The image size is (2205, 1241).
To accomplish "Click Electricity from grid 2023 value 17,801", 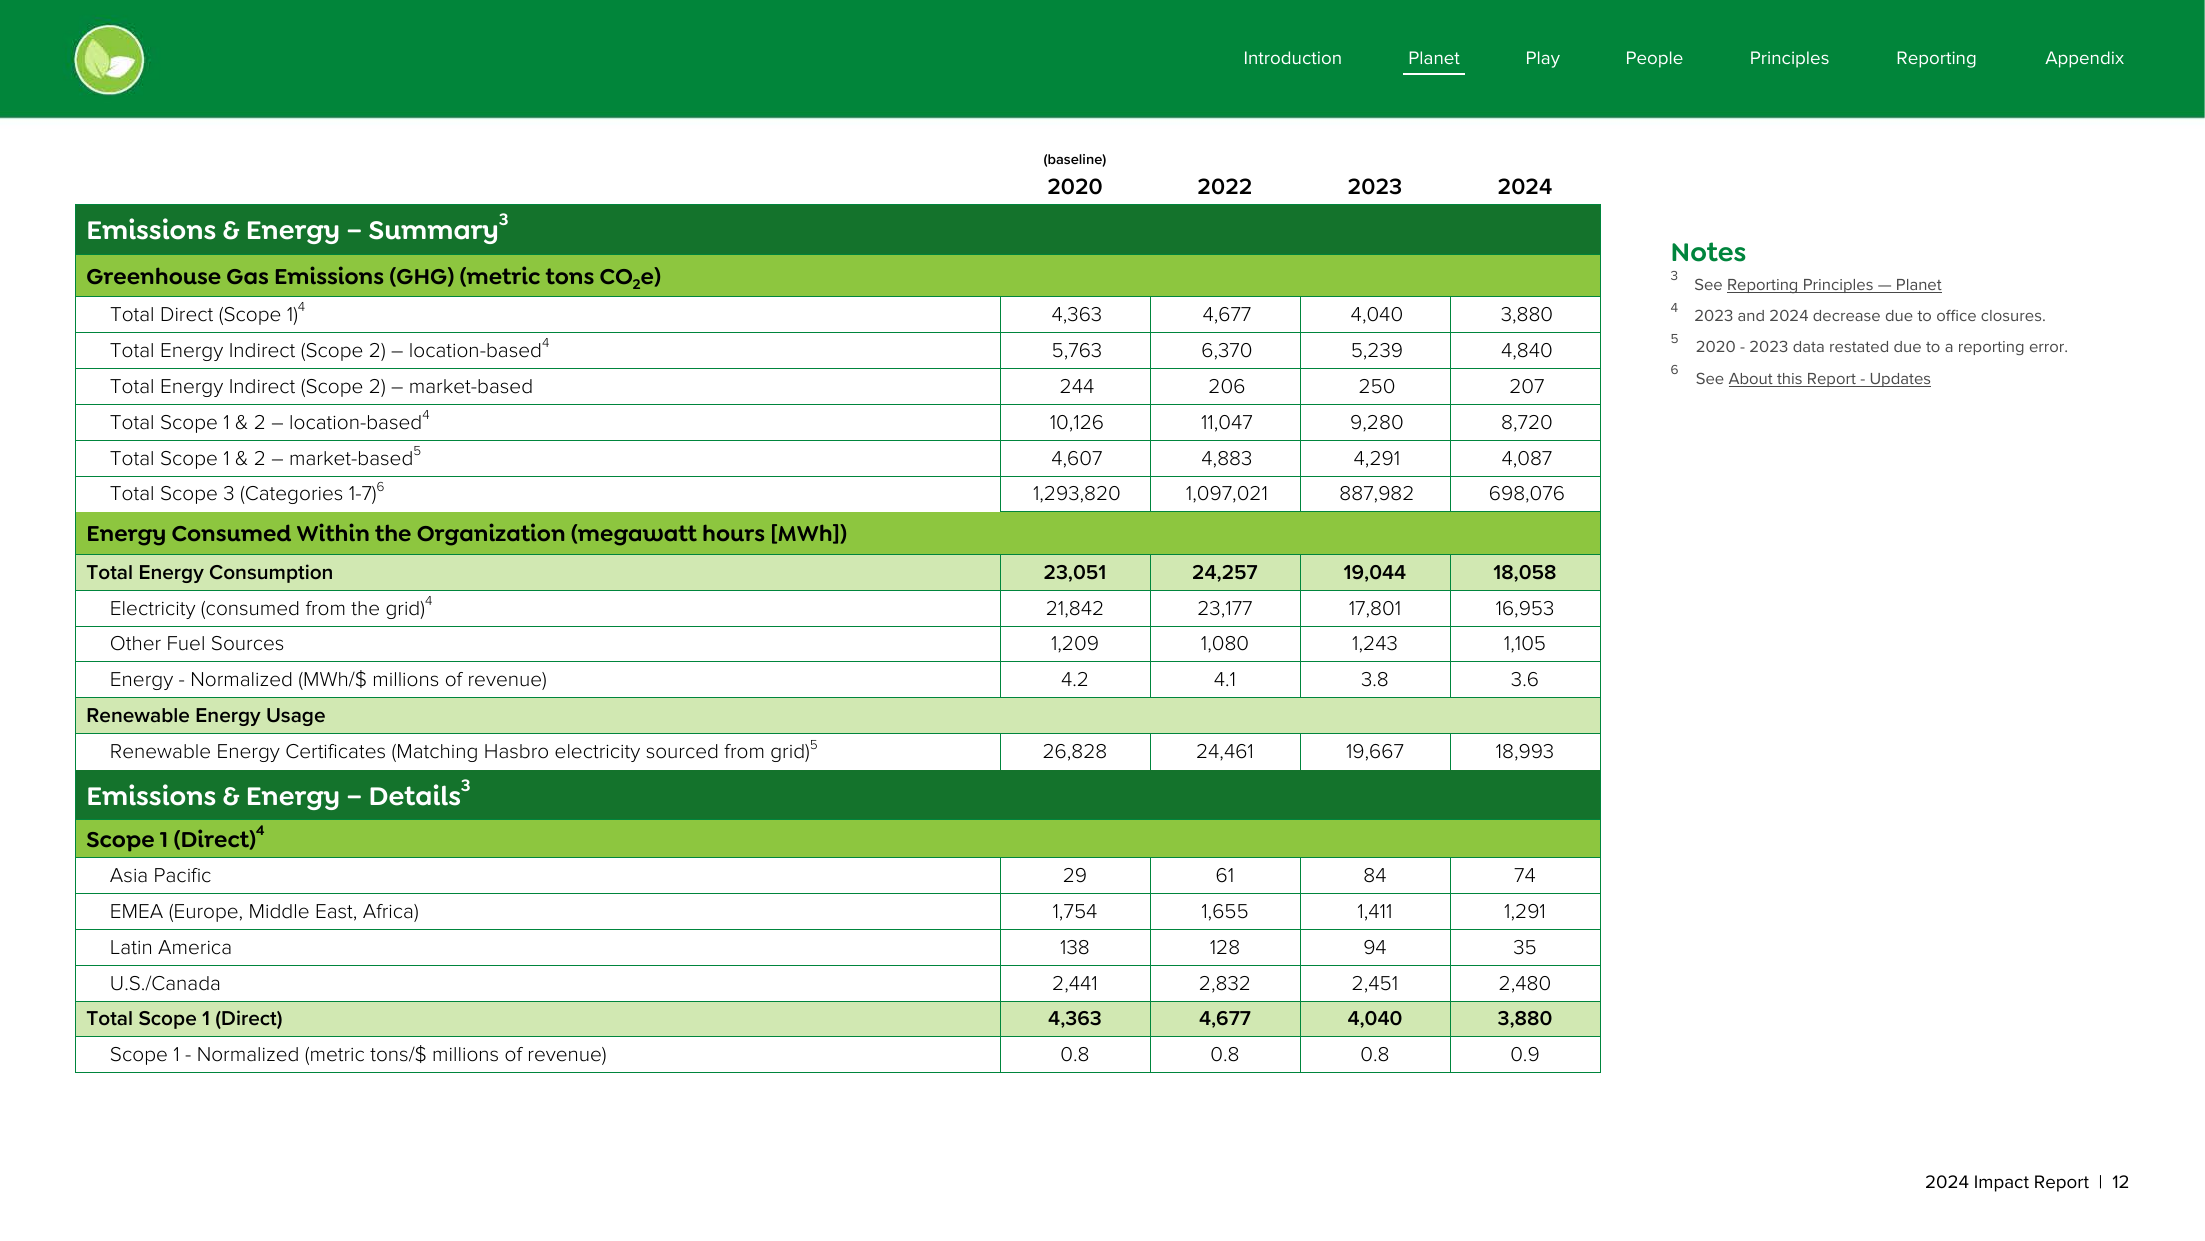I will point(1374,609).
